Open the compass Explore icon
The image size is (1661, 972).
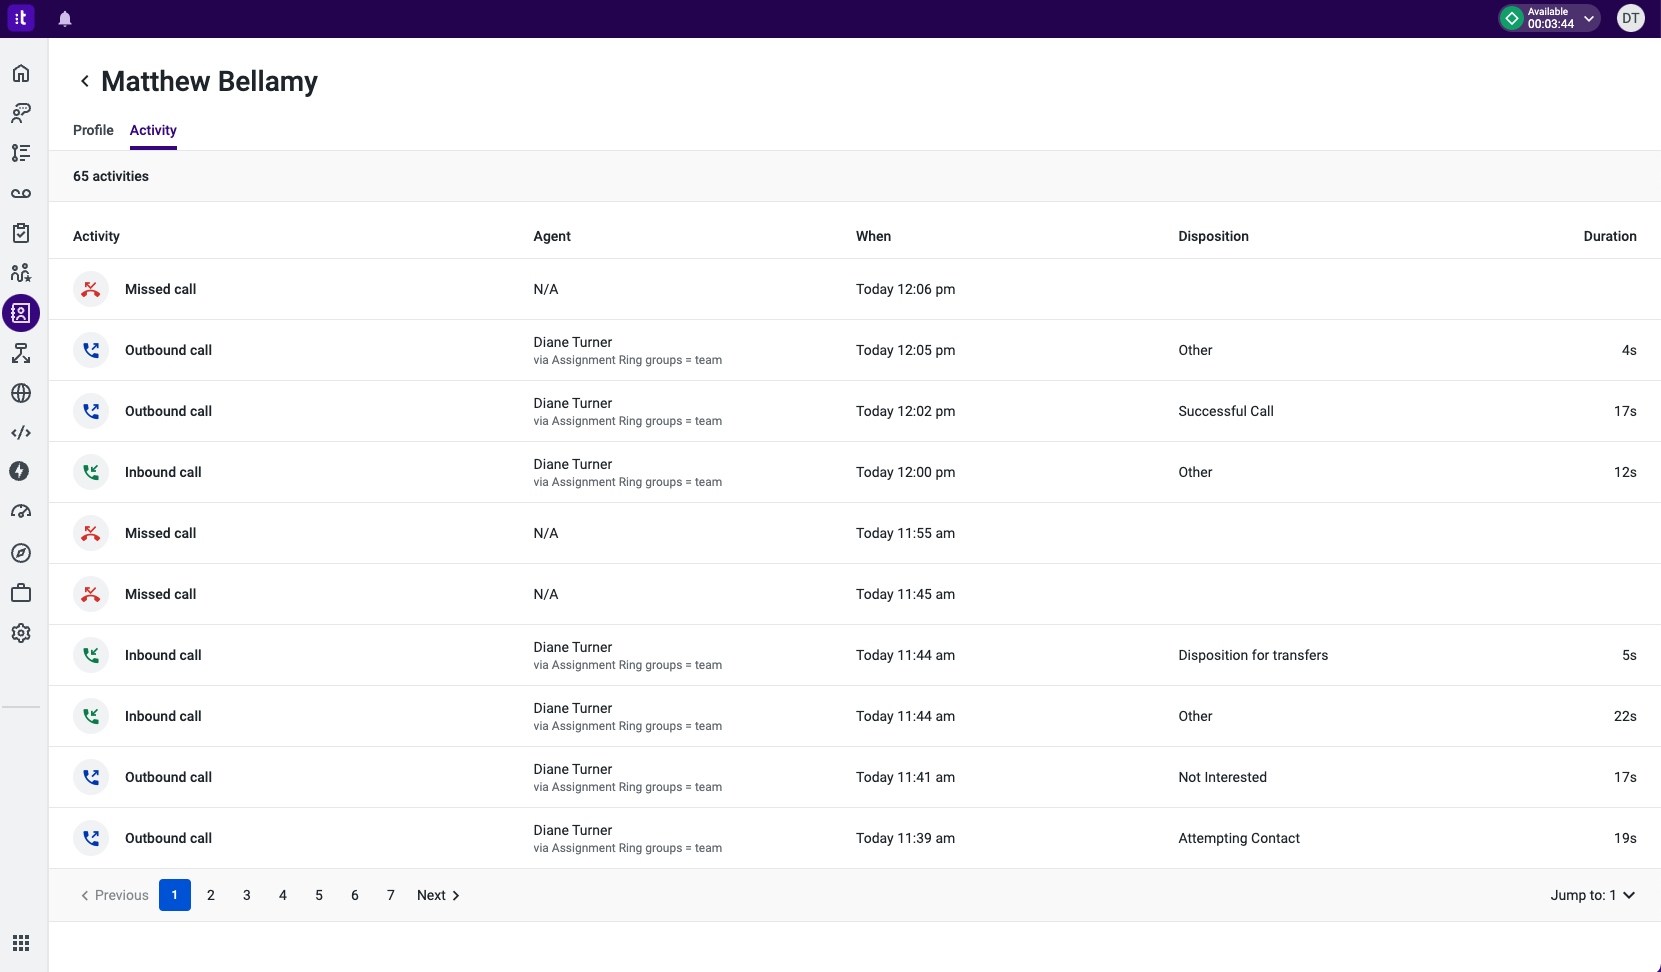21,552
